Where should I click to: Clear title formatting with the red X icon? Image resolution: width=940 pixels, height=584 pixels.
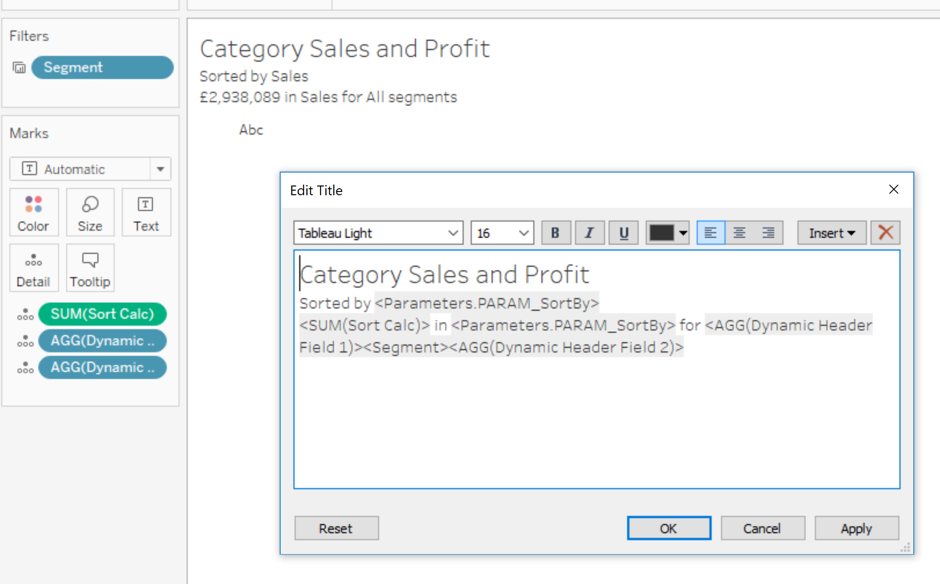[884, 232]
